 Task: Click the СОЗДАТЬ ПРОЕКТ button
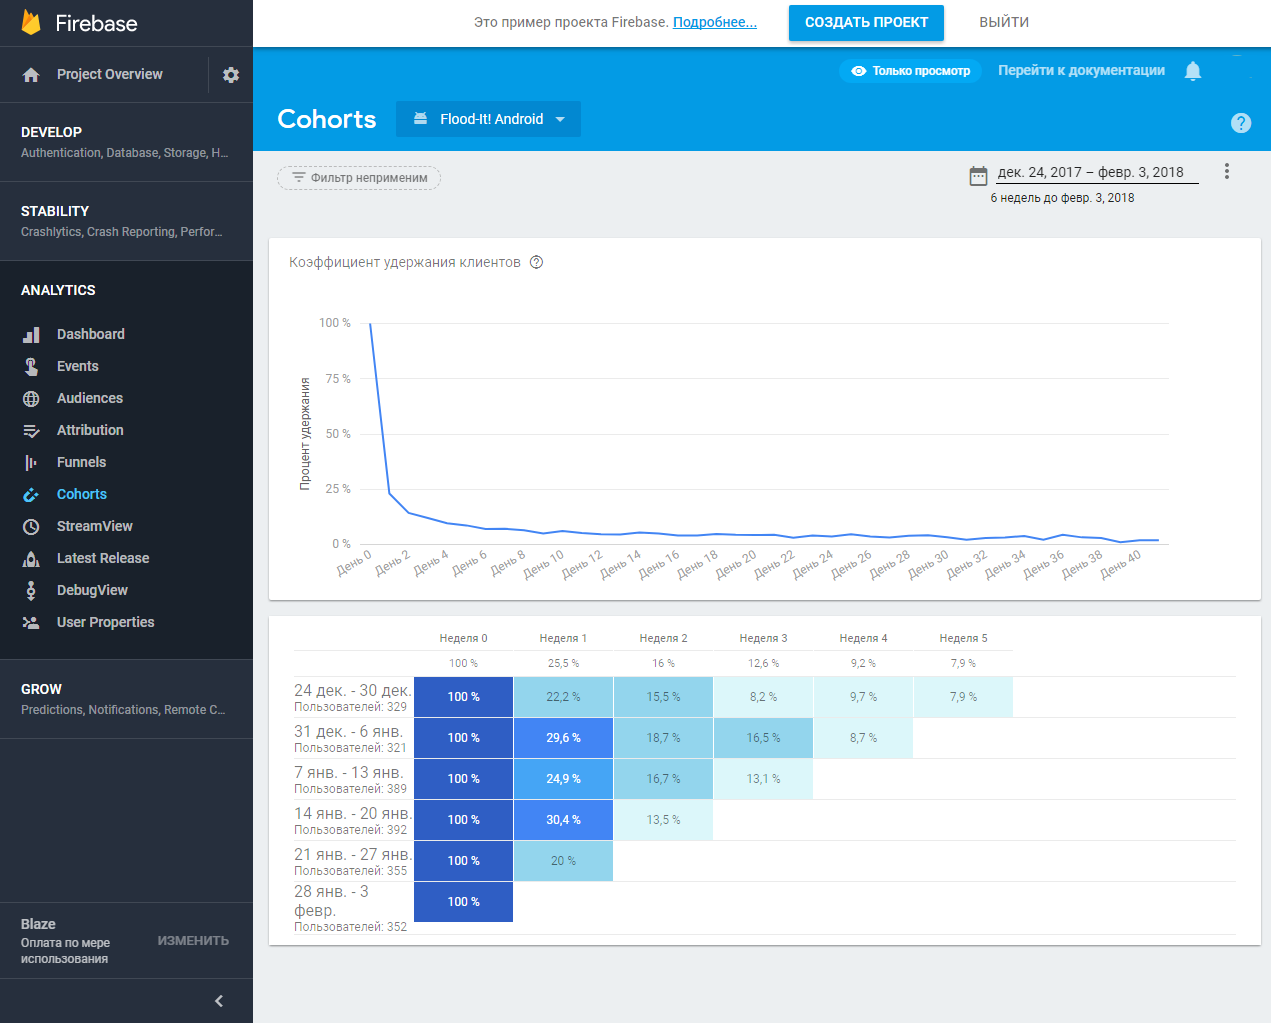click(x=866, y=22)
